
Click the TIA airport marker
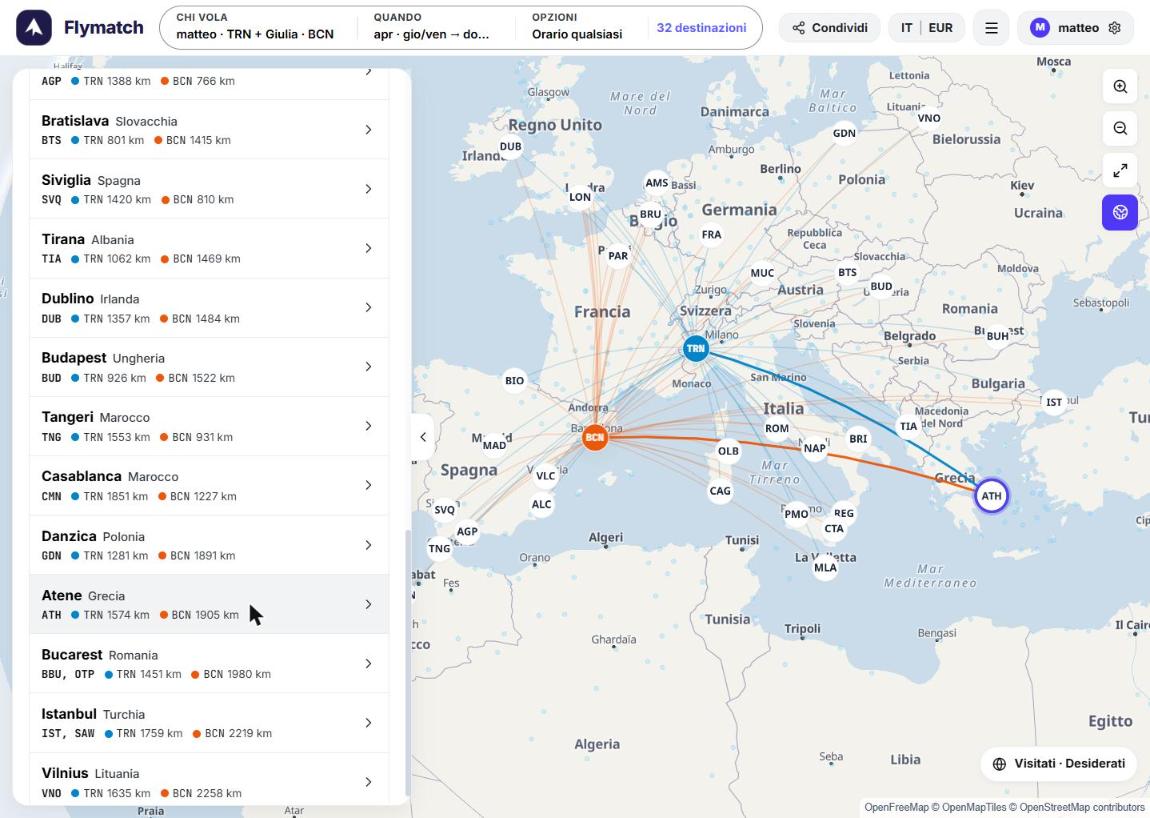[909, 426]
